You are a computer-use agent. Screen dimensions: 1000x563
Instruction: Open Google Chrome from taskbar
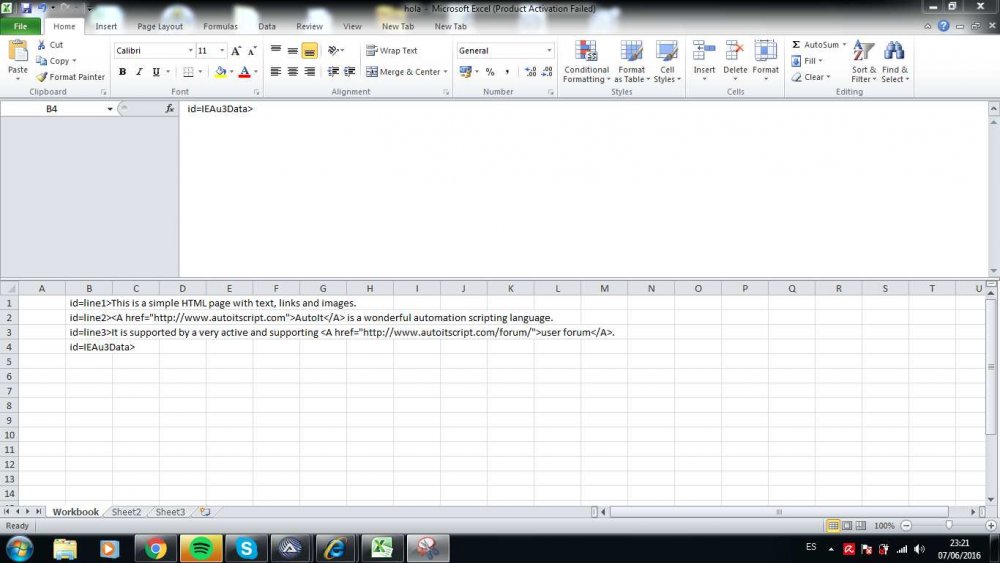pyautogui.click(x=155, y=548)
